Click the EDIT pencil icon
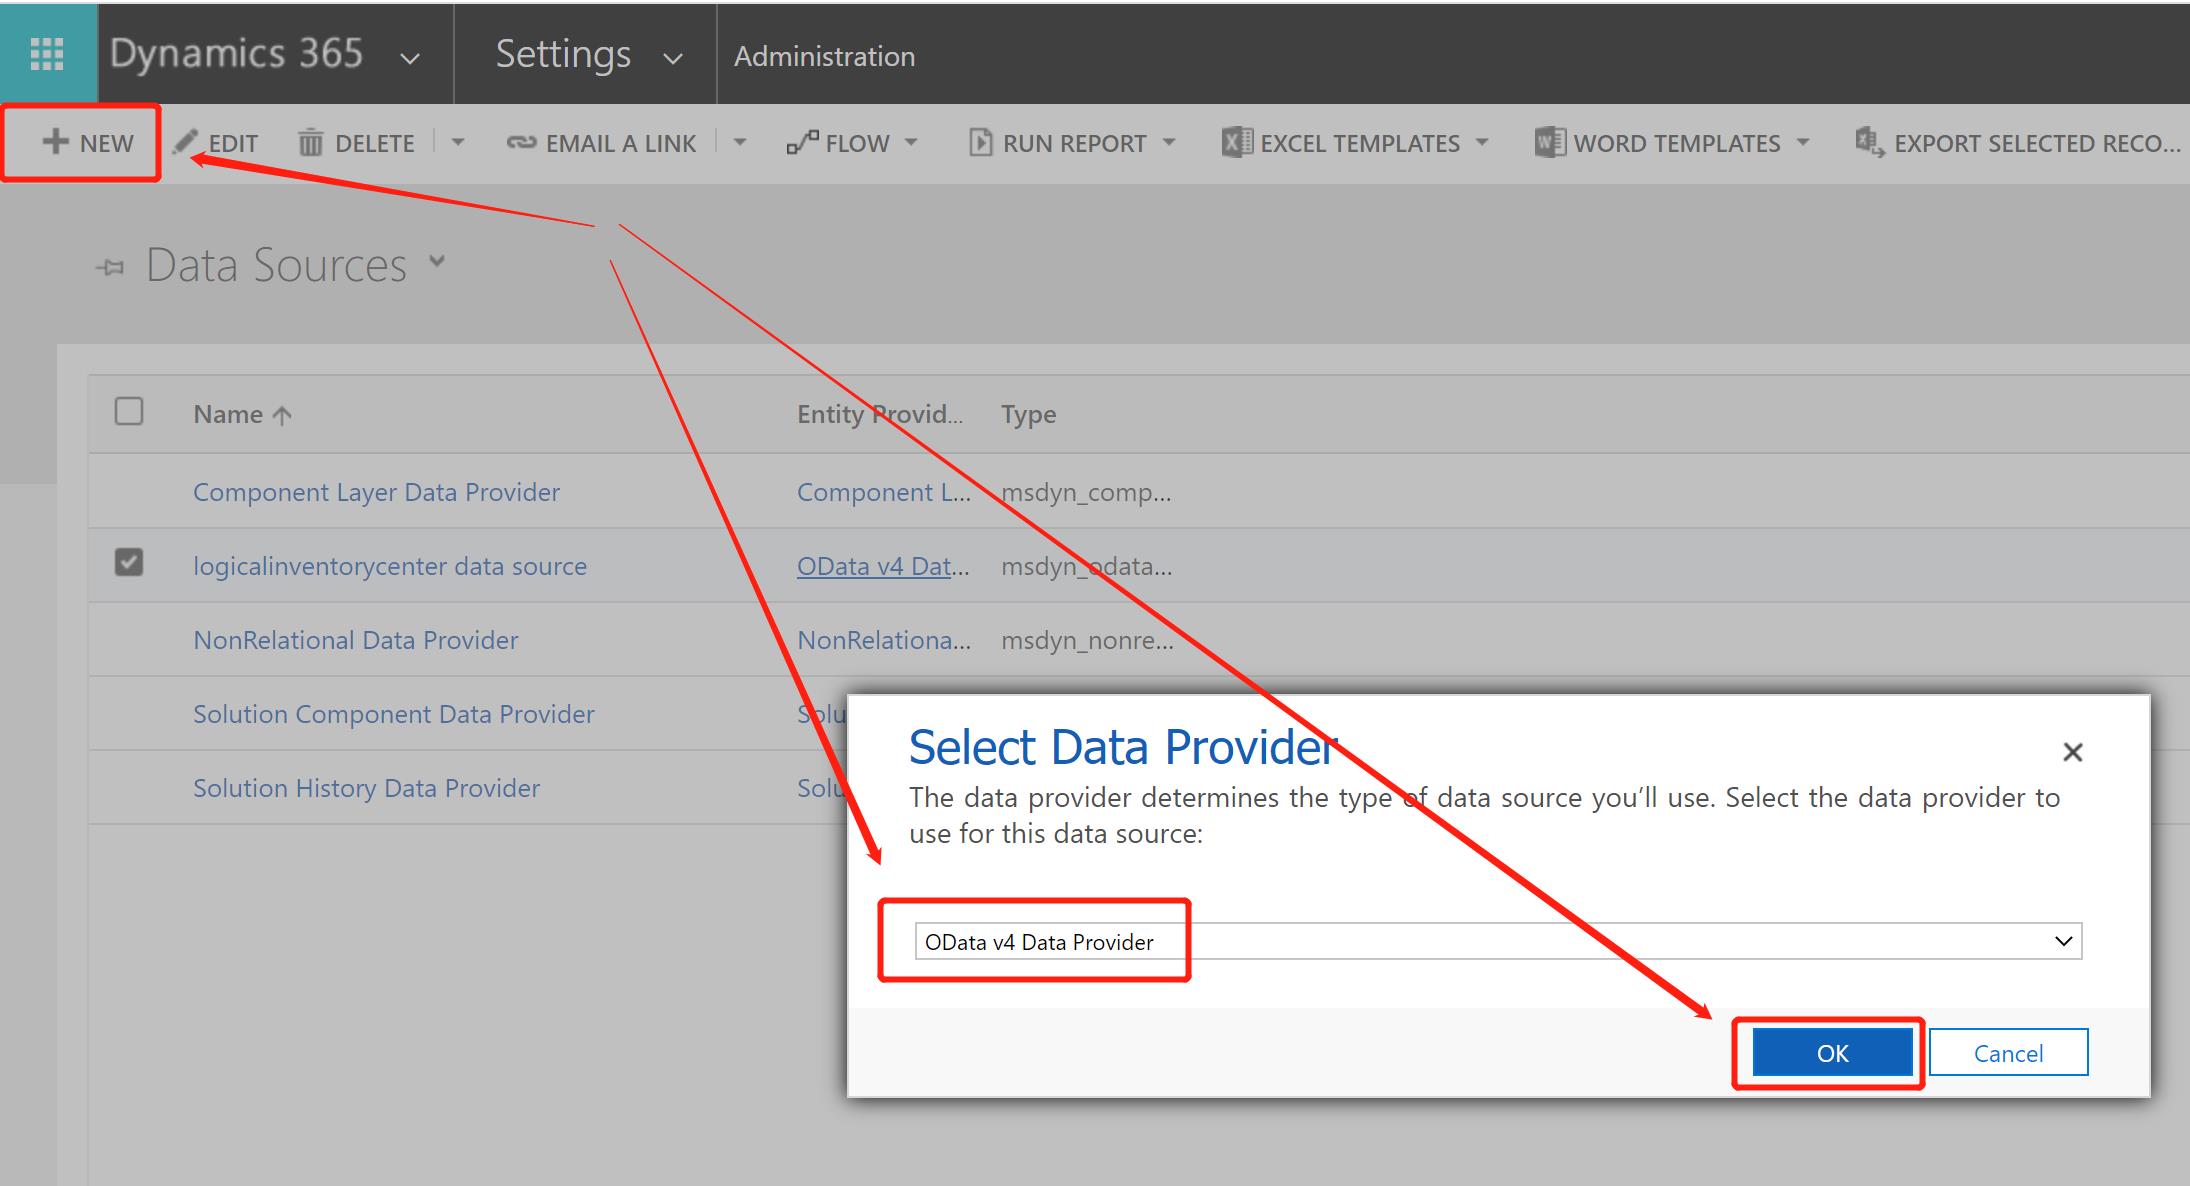2190x1186 pixels. 185,143
